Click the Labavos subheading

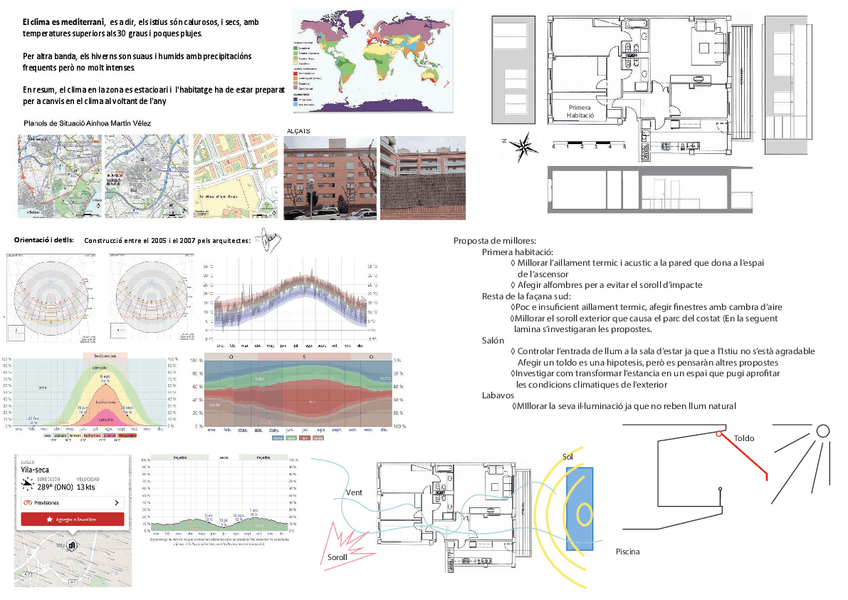click(496, 395)
